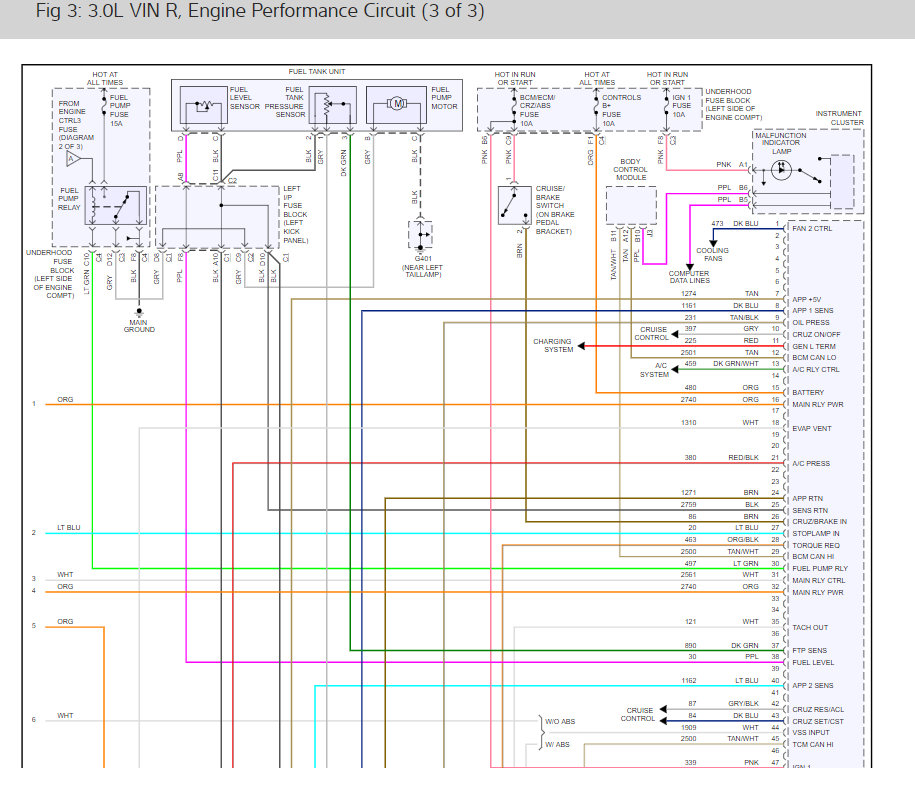Viewport: 915px width, 793px height.
Task: Click the G401 ground splice symbol
Action: coord(421,235)
